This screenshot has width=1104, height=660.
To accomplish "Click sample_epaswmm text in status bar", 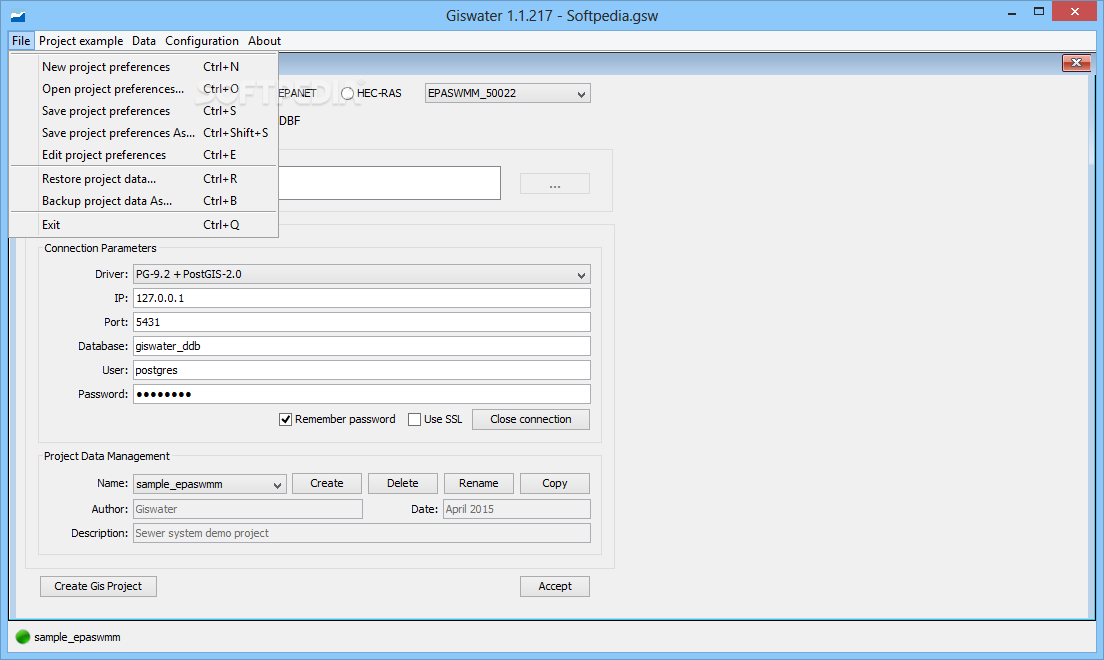I will tap(77, 637).
